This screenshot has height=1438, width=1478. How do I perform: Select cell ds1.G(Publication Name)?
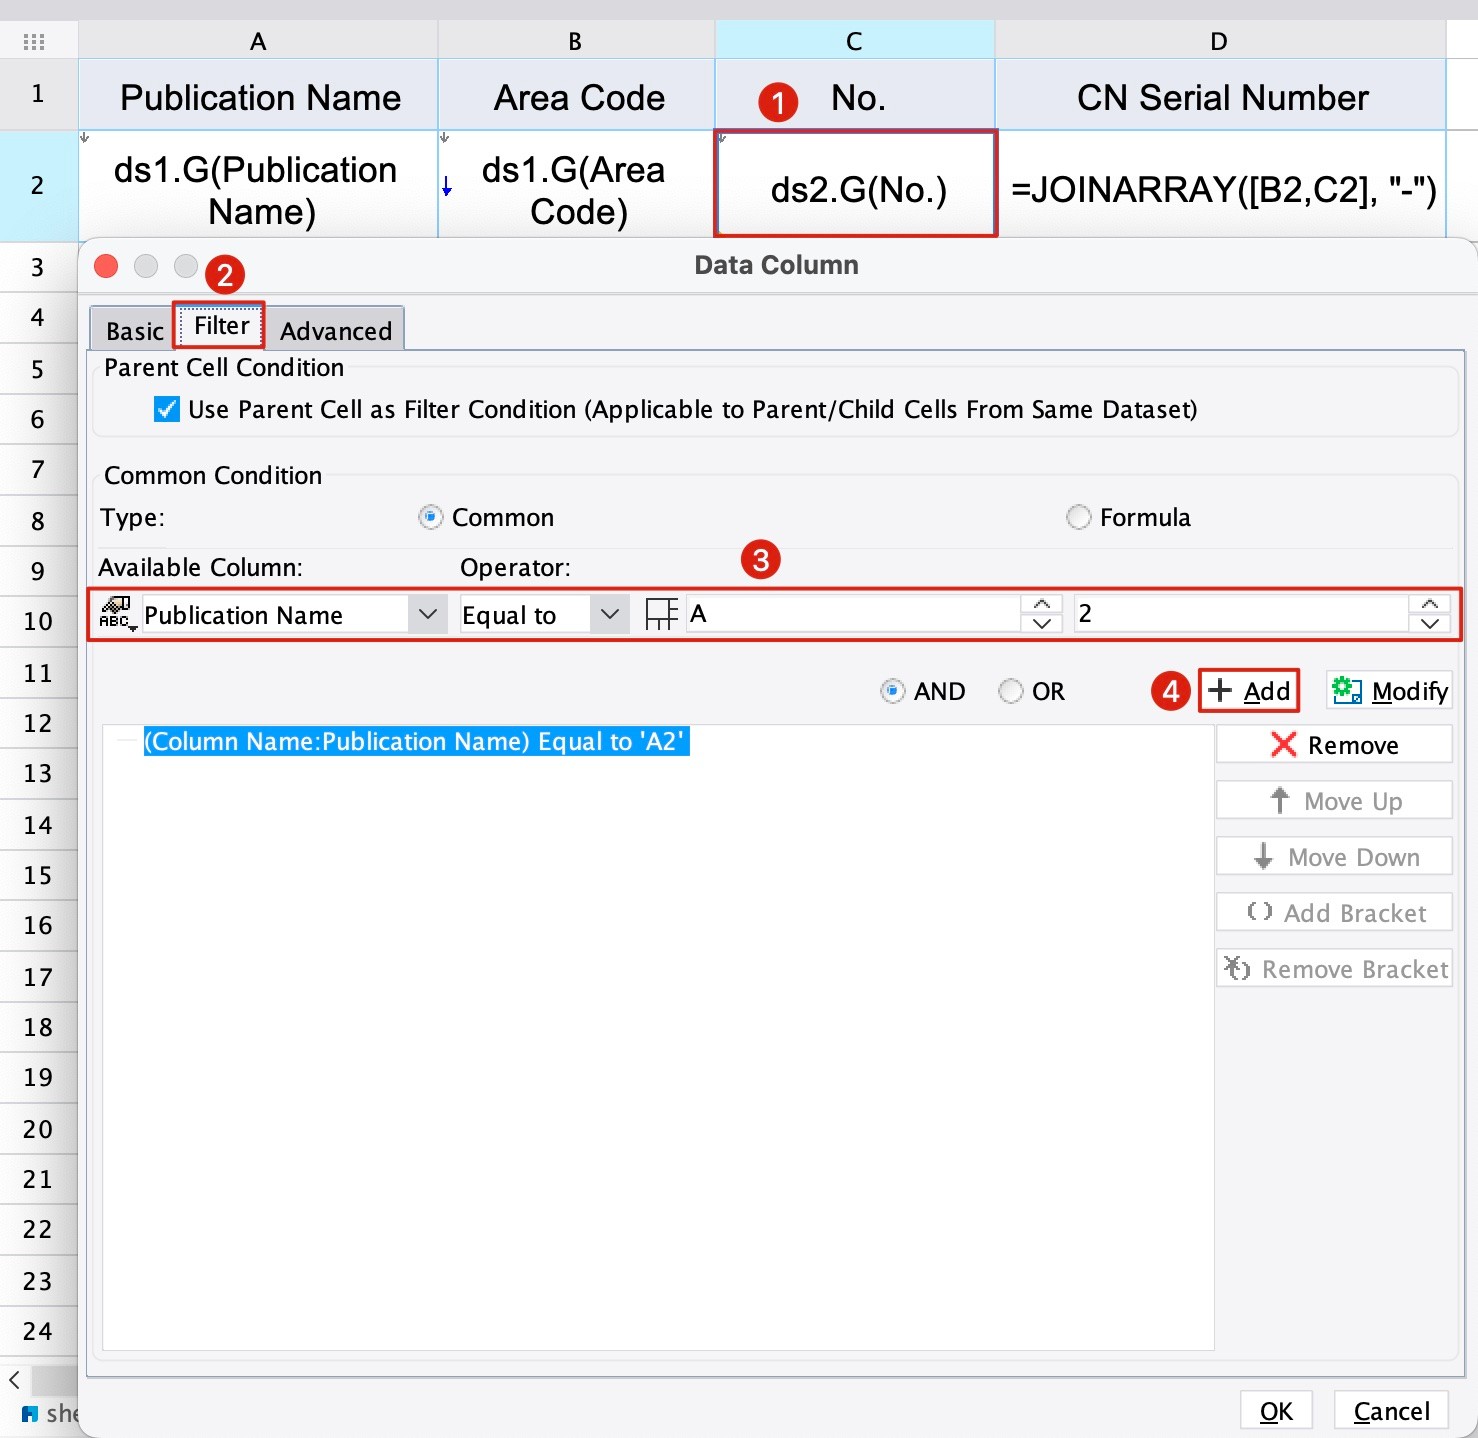(258, 185)
